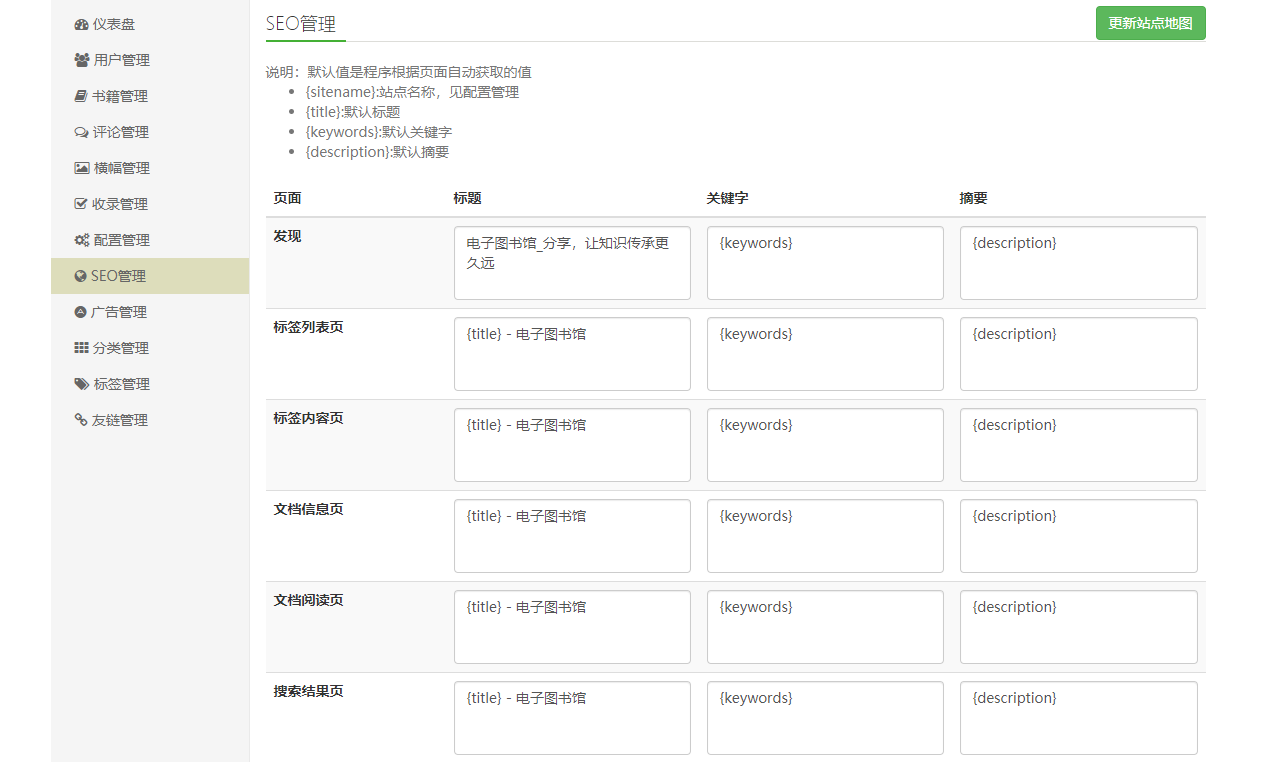Click the chain link icon beside 友链管理
Image resolution: width=1281 pixels, height=762 pixels.
[81, 420]
